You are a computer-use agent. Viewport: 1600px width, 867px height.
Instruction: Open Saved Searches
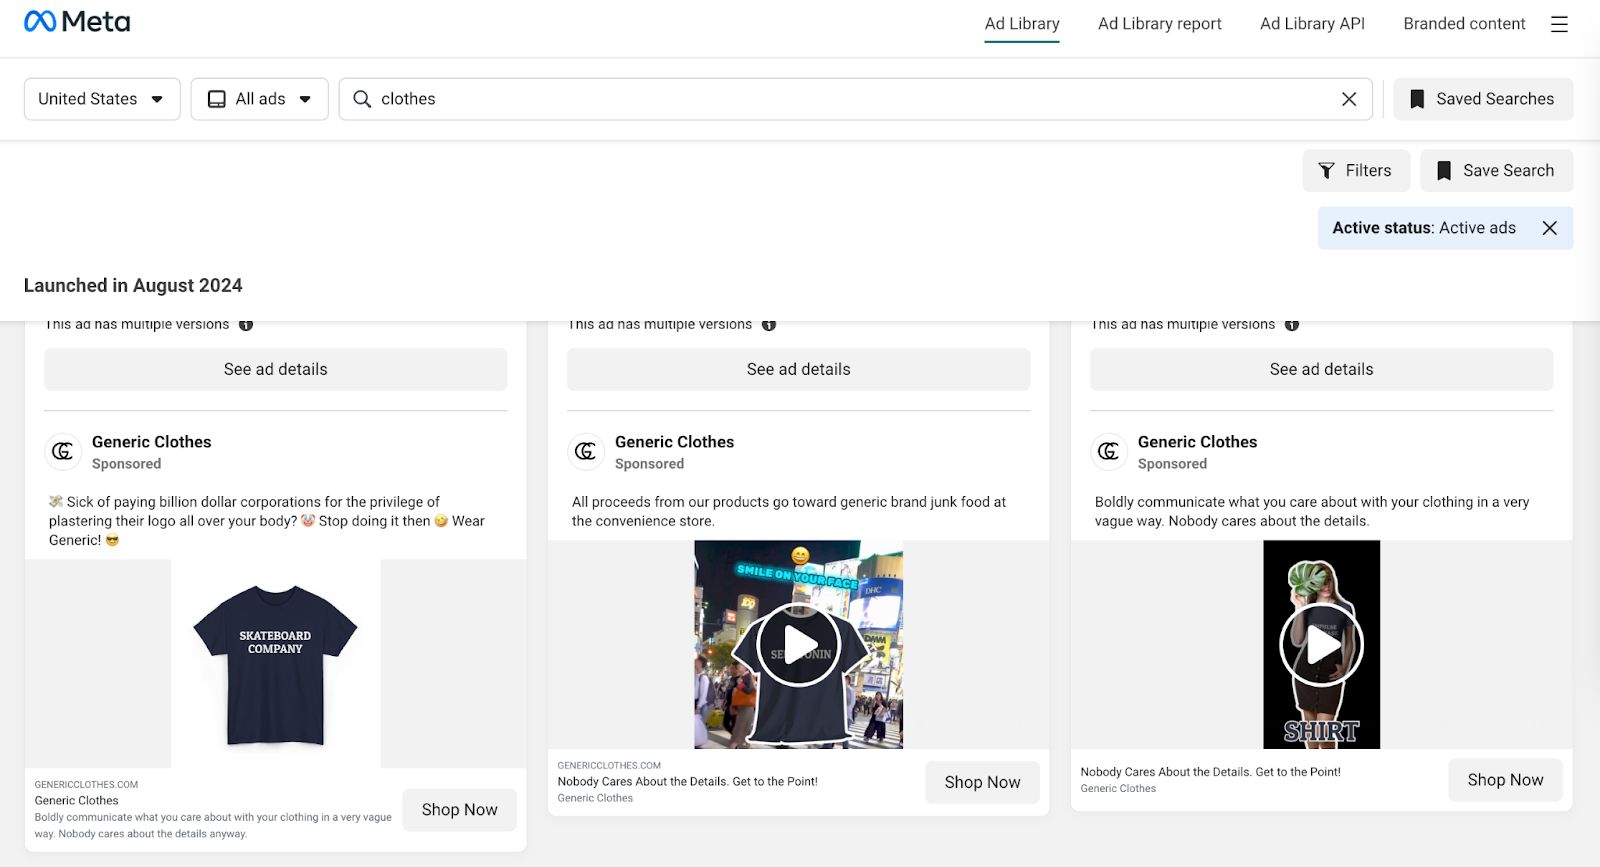click(x=1483, y=99)
